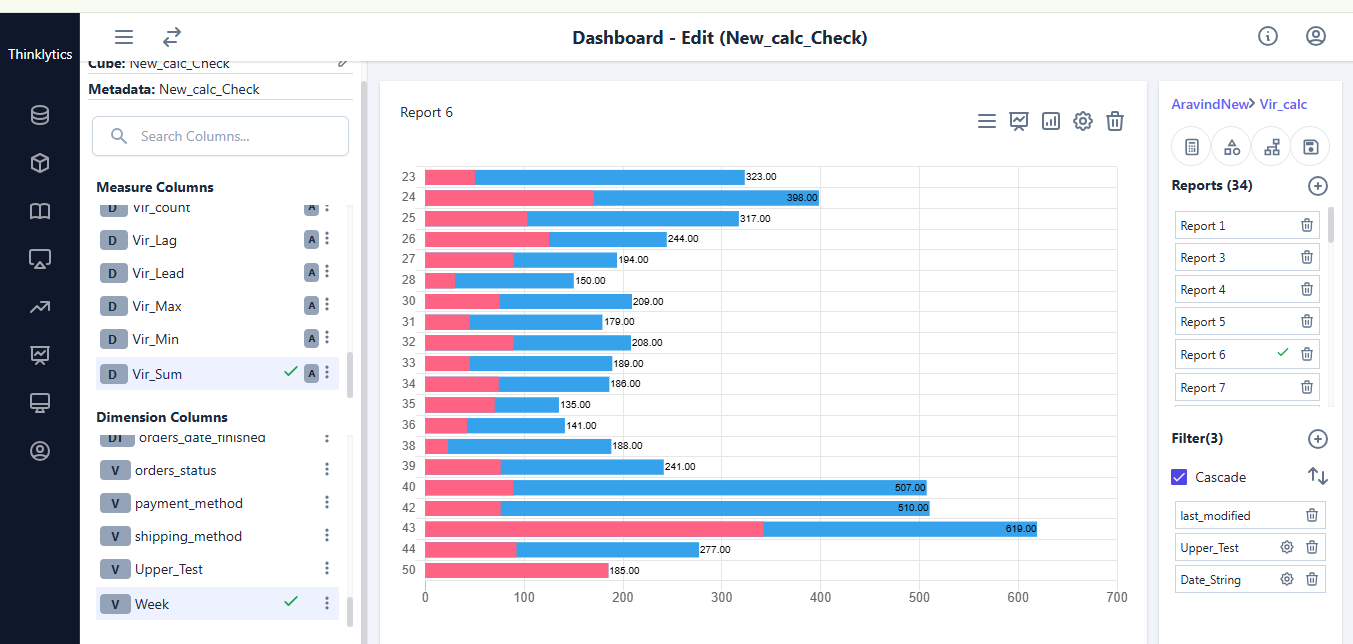Open options menu for Vir_Max column

(x=327, y=306)
